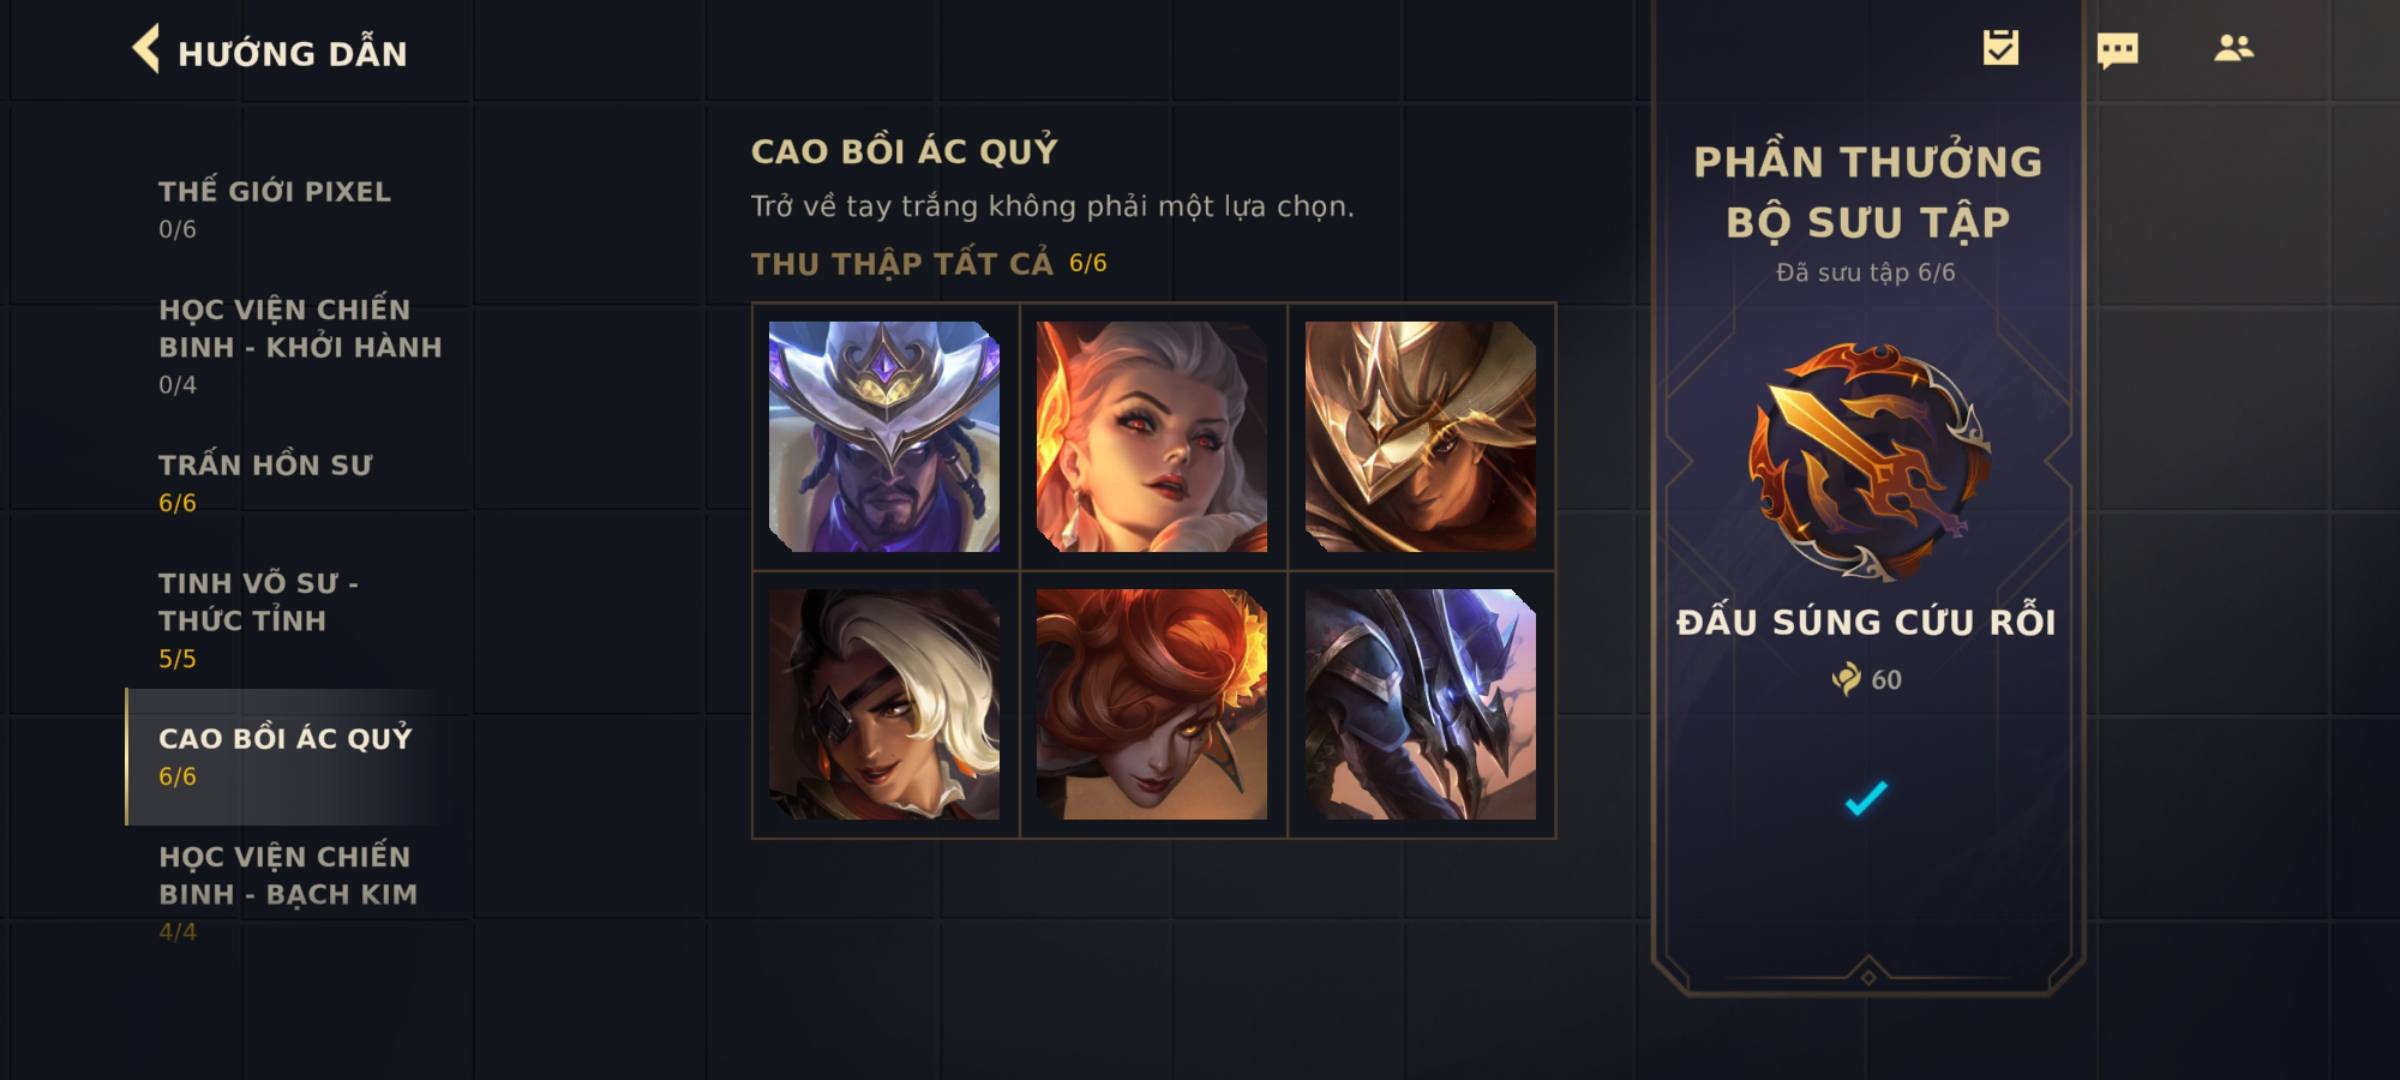The image size is (2400, 1080).
Task: Open the chat bubble icon
Action: (2117, 50)
